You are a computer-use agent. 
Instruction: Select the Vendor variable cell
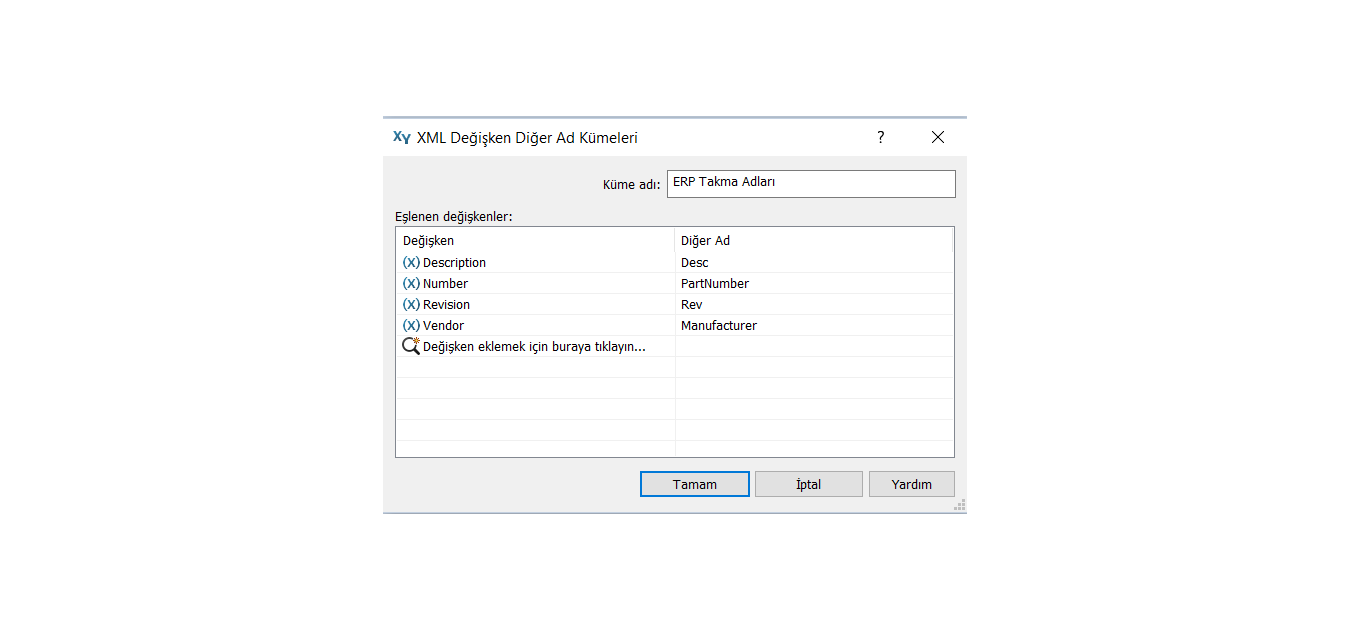coord(536,326)
